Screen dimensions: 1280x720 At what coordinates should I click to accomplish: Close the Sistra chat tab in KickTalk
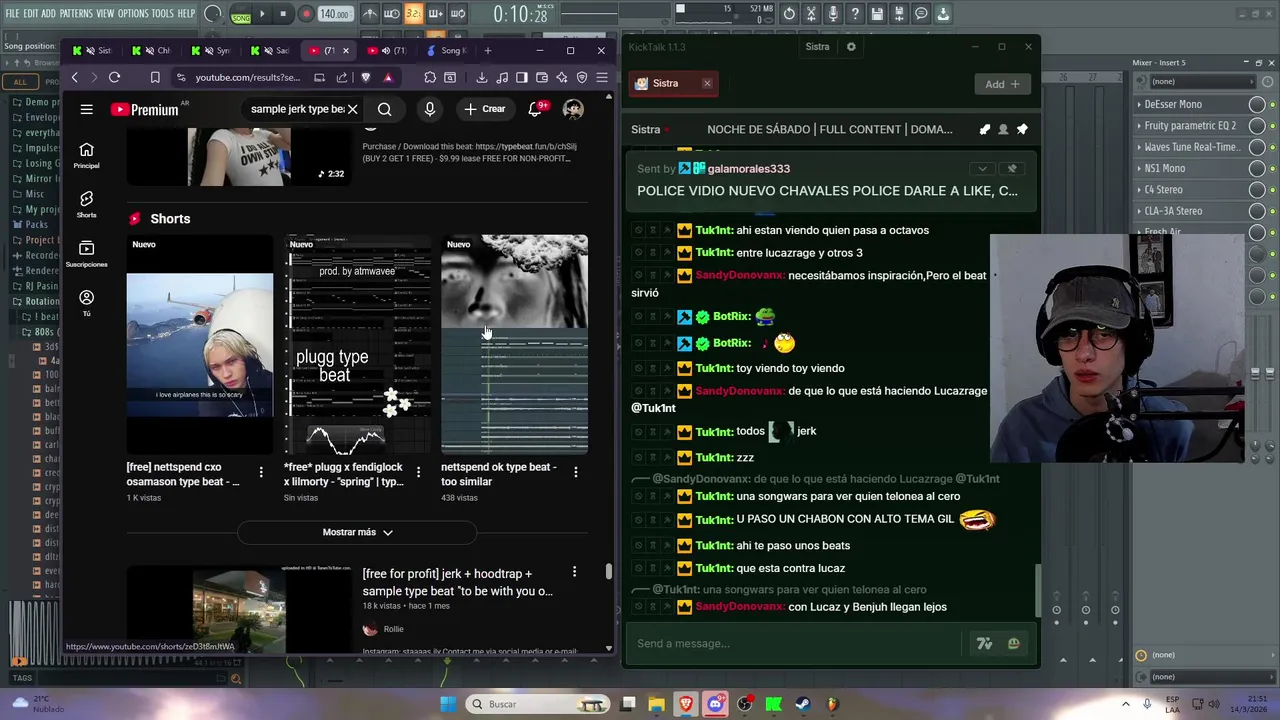(x=707, y=83)
